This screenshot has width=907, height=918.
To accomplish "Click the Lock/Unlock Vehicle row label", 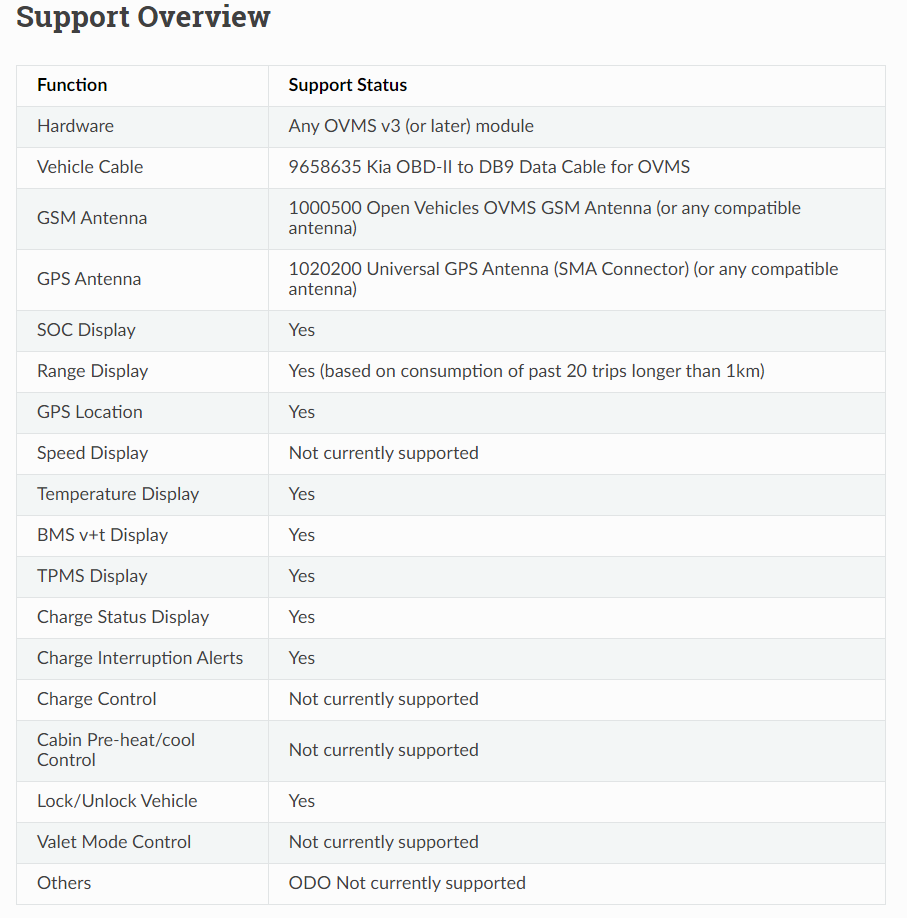I will coord(117,801).
